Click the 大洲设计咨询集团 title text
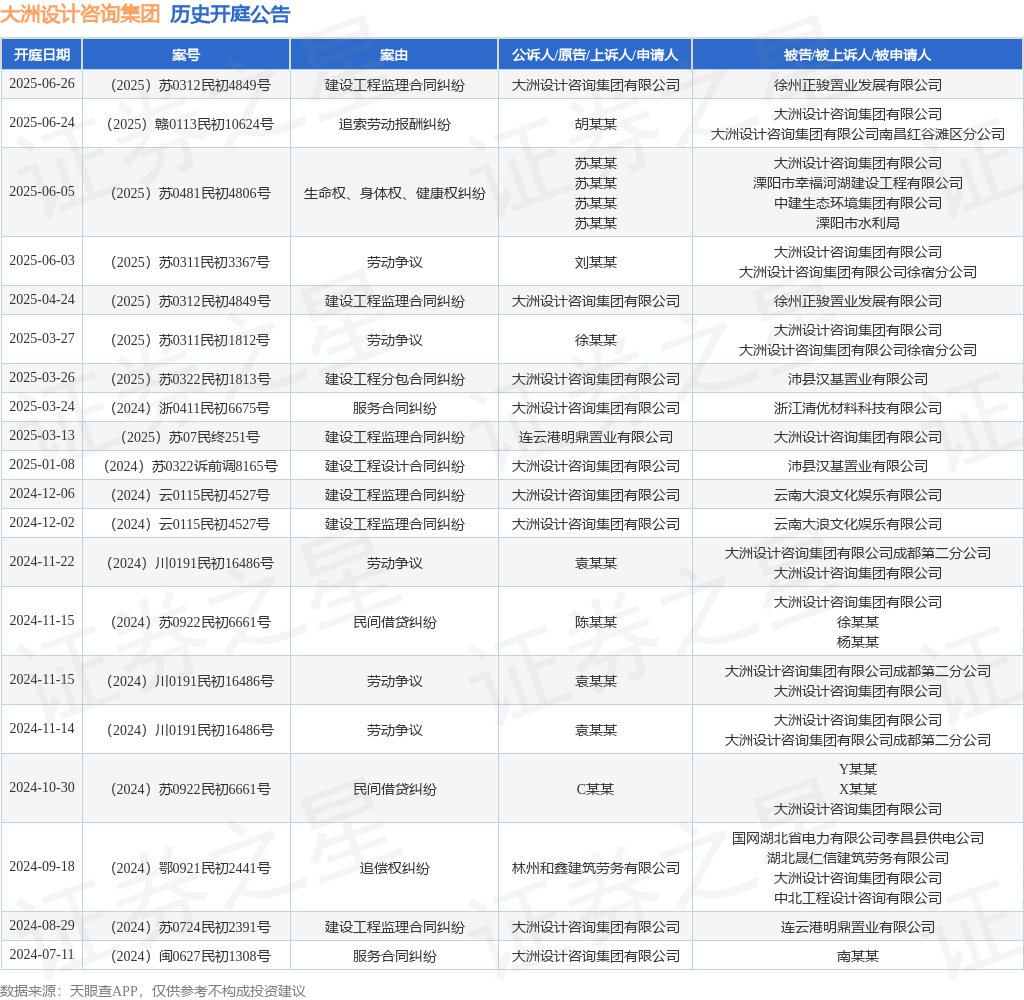 pos(80,14)
